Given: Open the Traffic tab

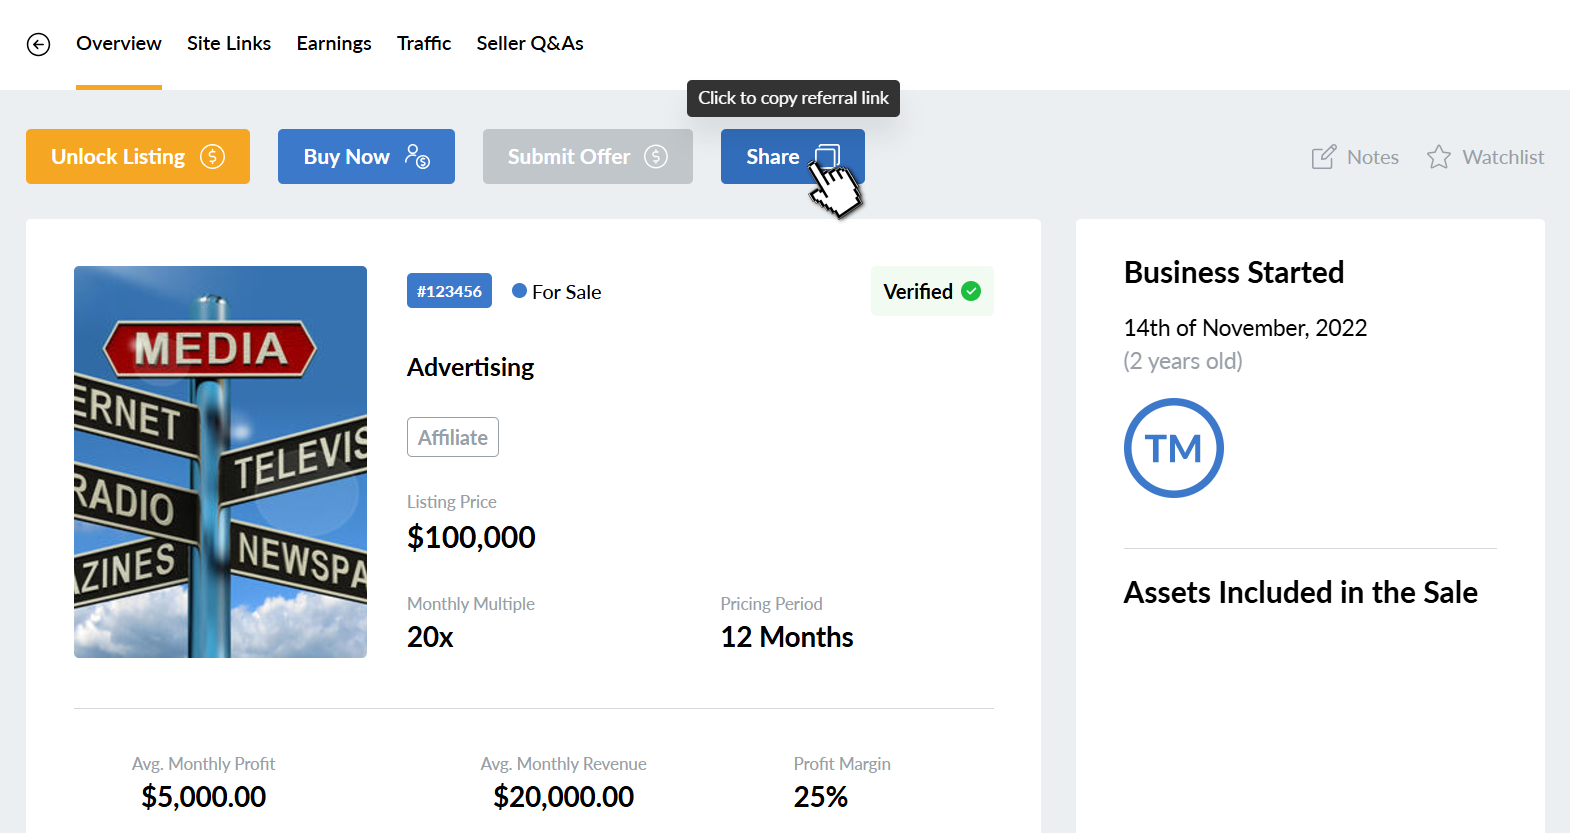Looking at the screenshot, I should click(x=424, y=44).
